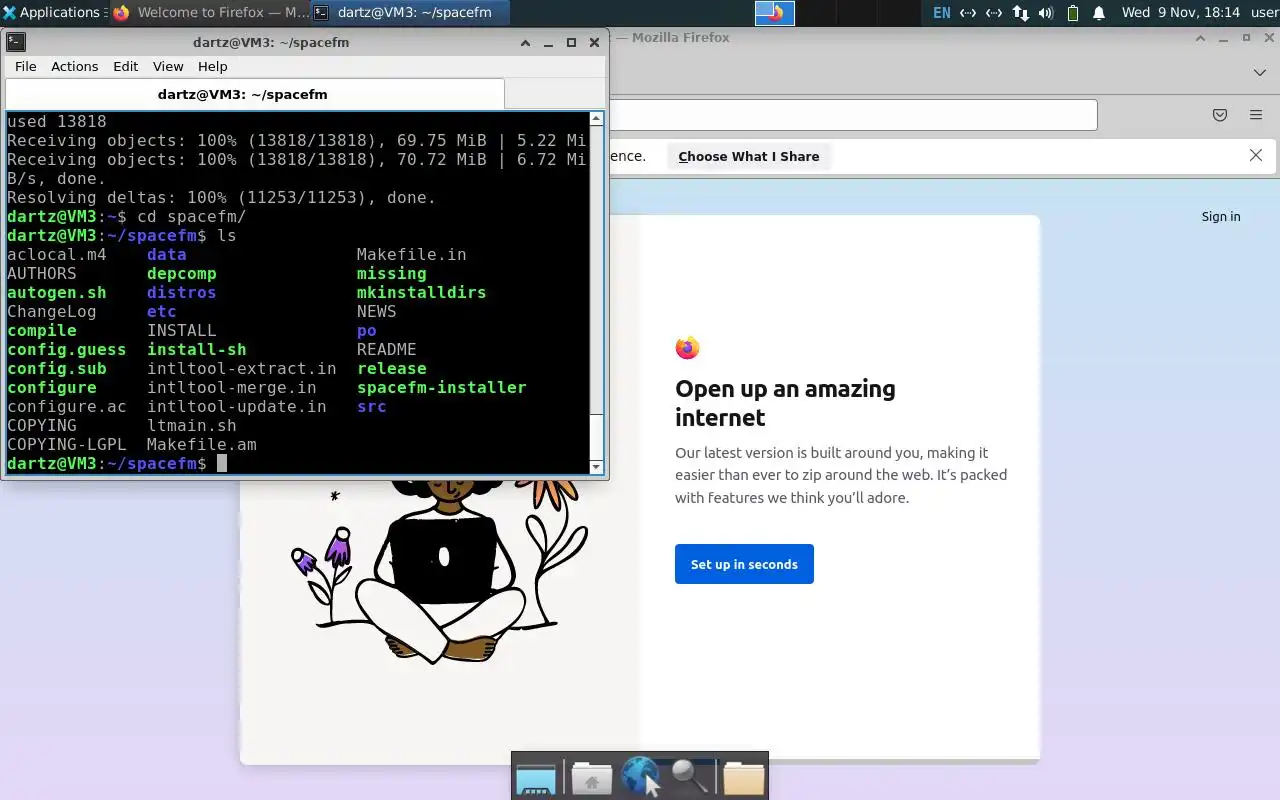Open the EN keyboard layout indicator

[941, 13]
